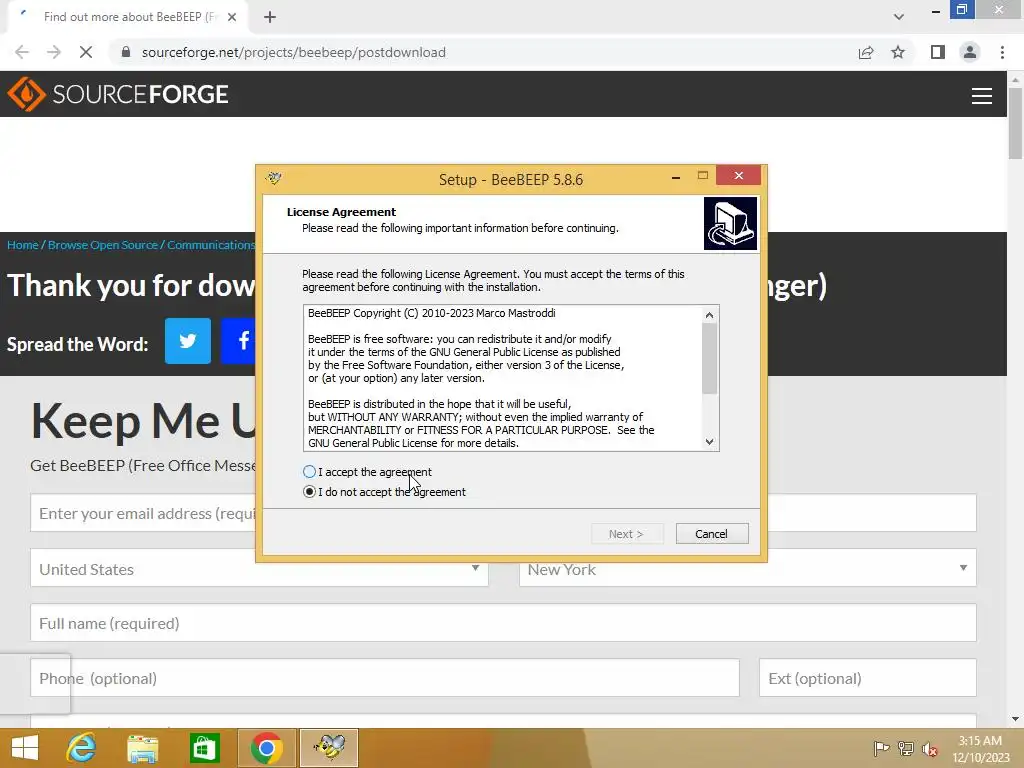Click the share page icon in address bar

(866, 52)
